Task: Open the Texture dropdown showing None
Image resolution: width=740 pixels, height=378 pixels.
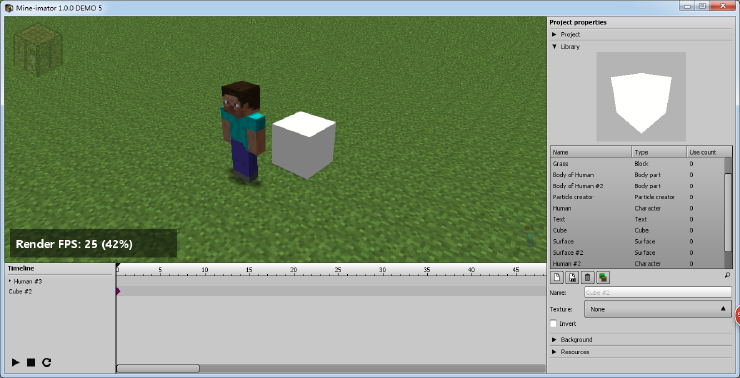Action: [x=658, y=309]
